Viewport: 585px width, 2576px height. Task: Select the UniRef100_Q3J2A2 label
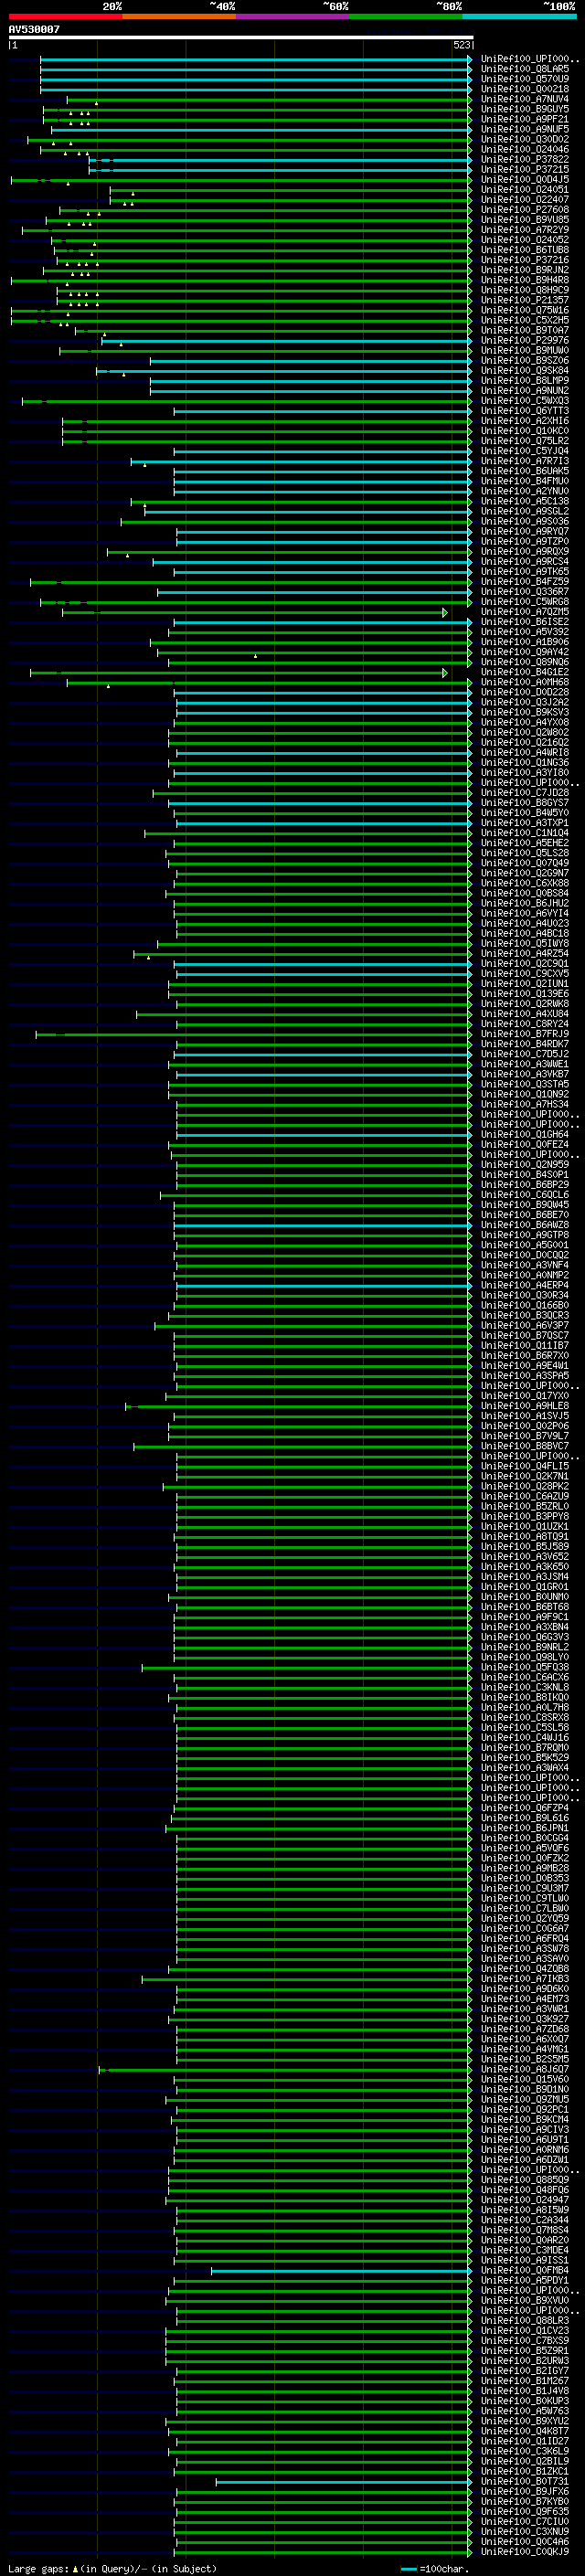coord(524,702)
